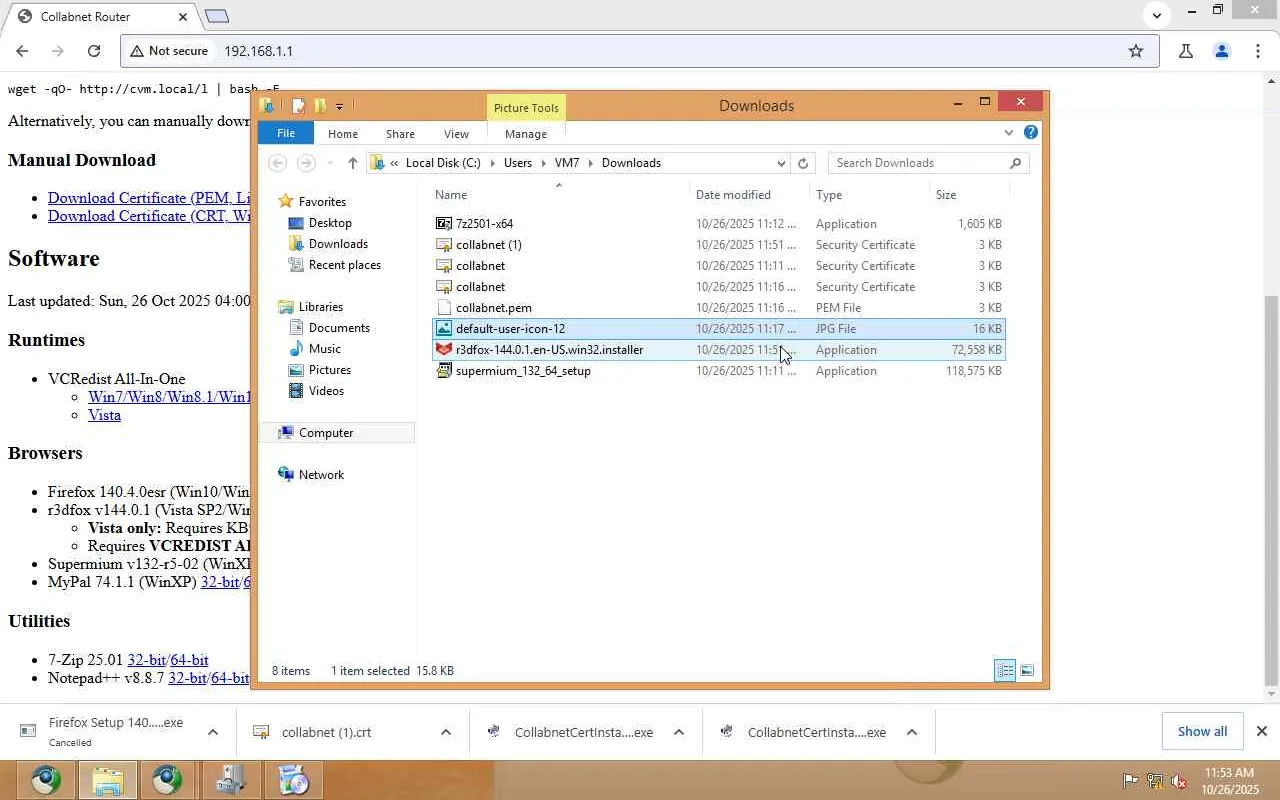Click the 7z2501-x64 application icon
The width and height of the screenshot is (1280, 800).
click(x=444, y=224)
